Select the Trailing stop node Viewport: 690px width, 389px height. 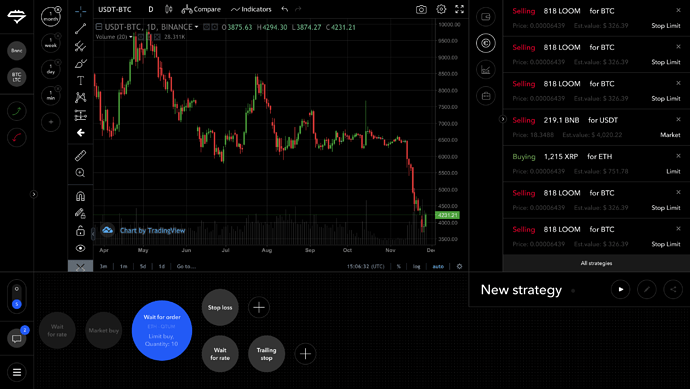[266, 354]
